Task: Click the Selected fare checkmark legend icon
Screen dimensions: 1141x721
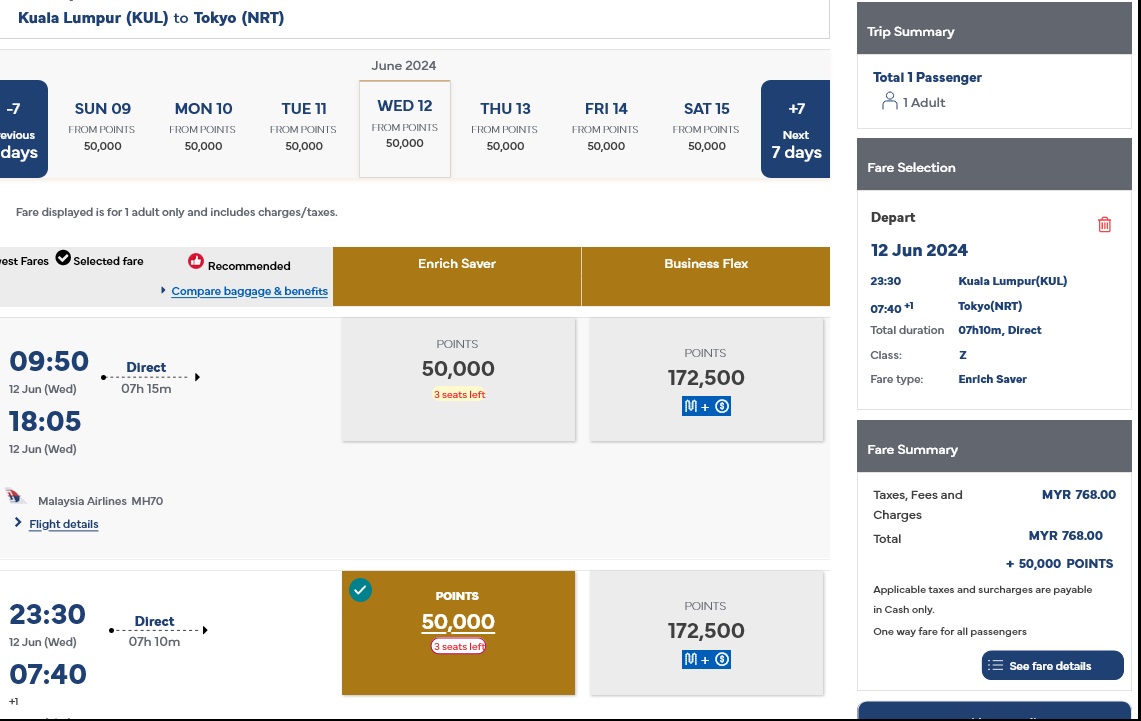Action: (x=63, y=259)
